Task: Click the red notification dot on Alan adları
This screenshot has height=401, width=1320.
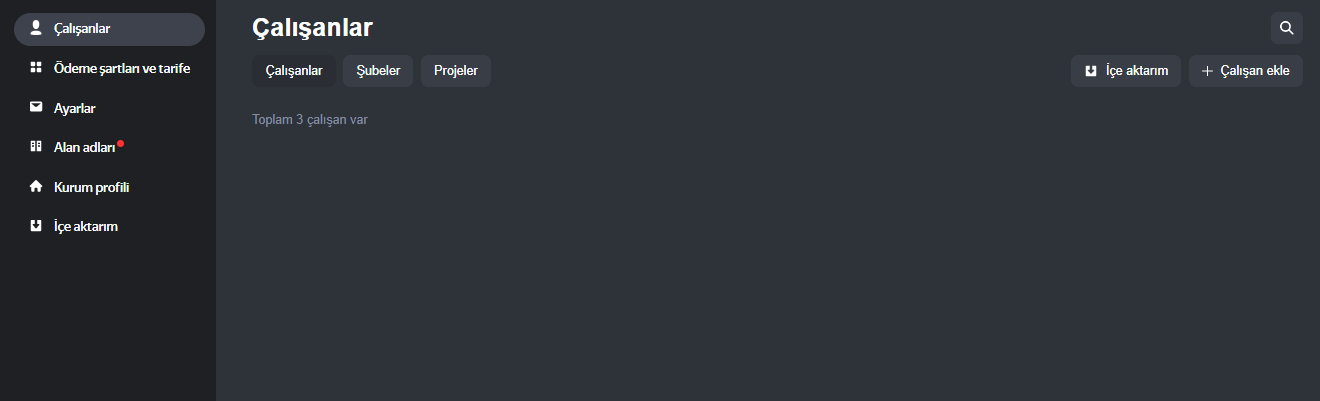Action: [x=120, y=143]
